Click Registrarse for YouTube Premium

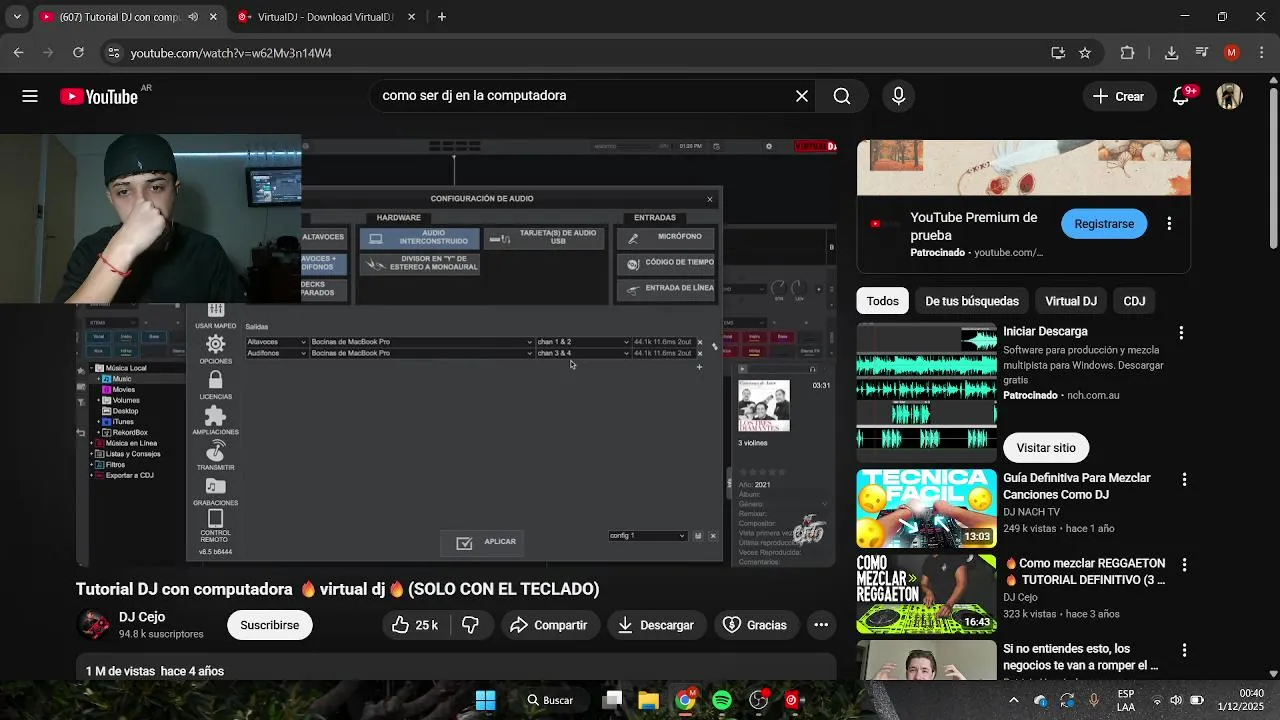tap(1104, 224)
